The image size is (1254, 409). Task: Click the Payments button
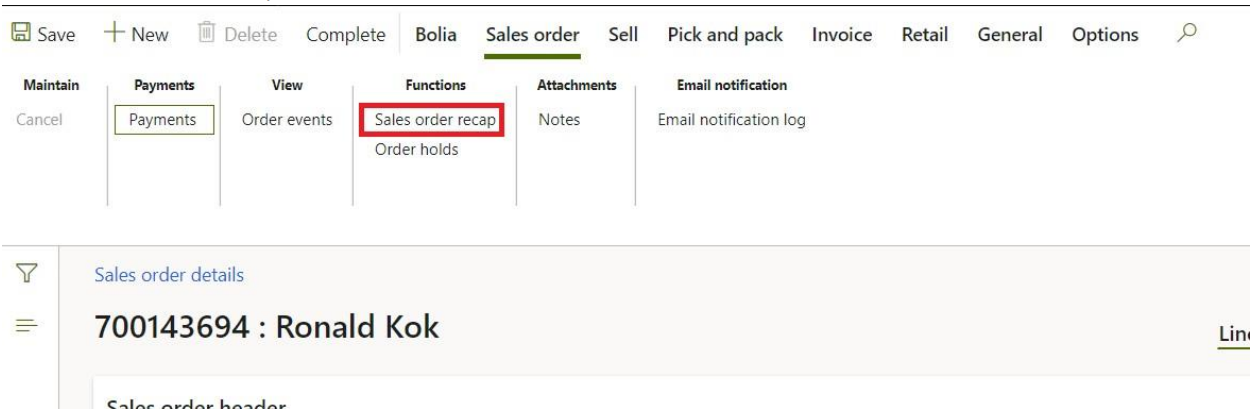click(164, 120)
